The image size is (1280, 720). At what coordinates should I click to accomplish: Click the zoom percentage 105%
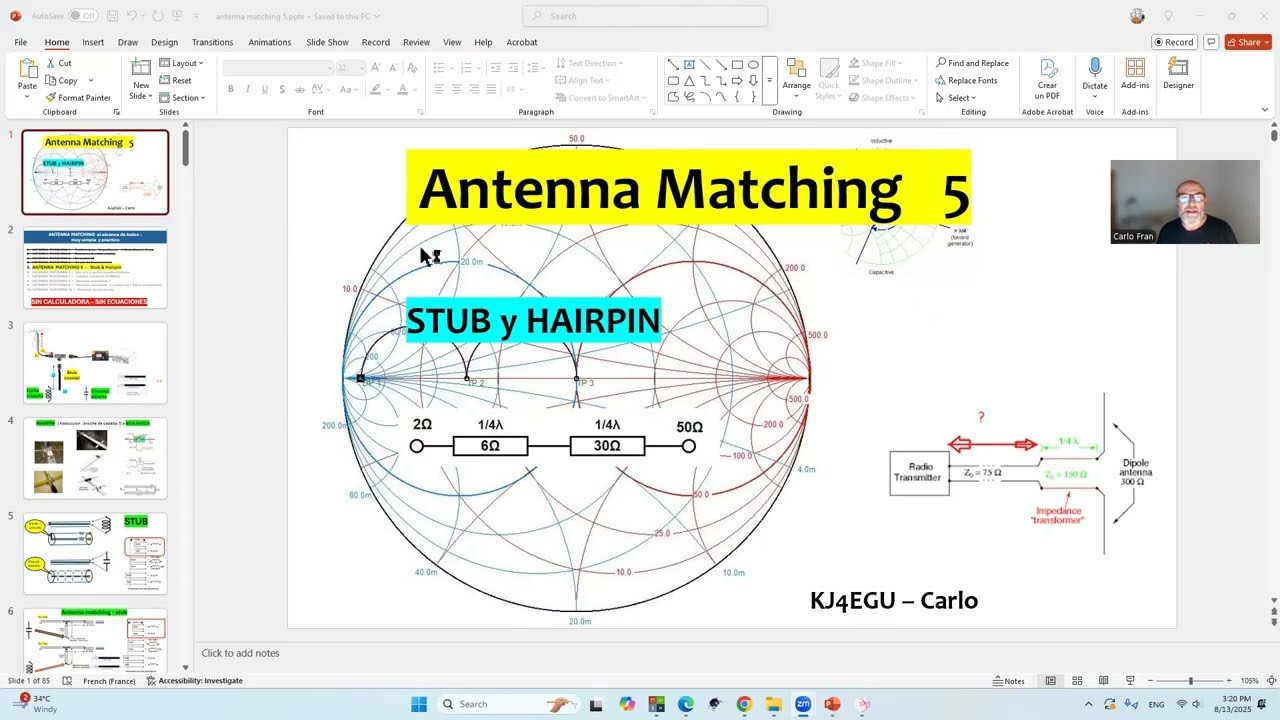[1249, 681]
